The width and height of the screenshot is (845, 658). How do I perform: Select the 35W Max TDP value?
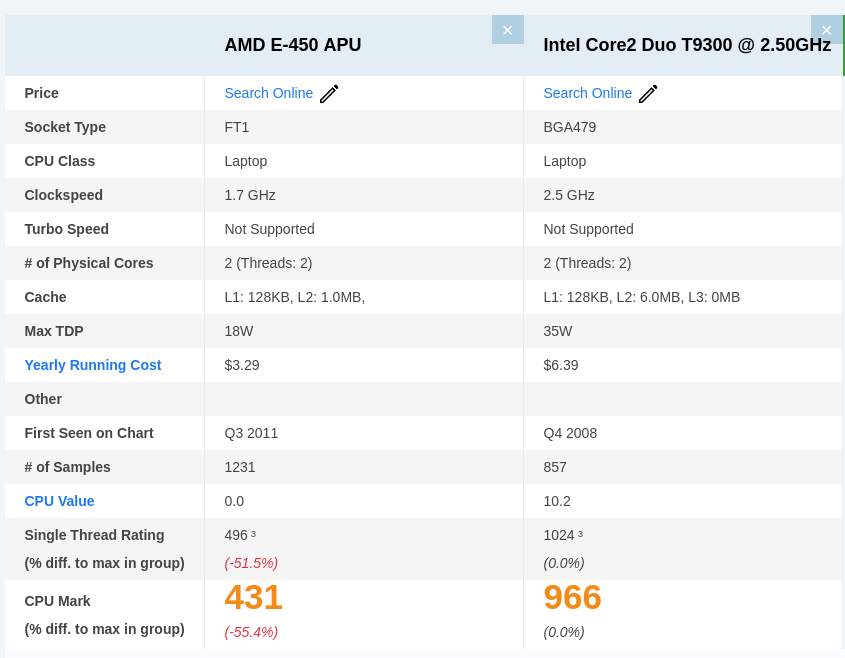coord(558,331)
